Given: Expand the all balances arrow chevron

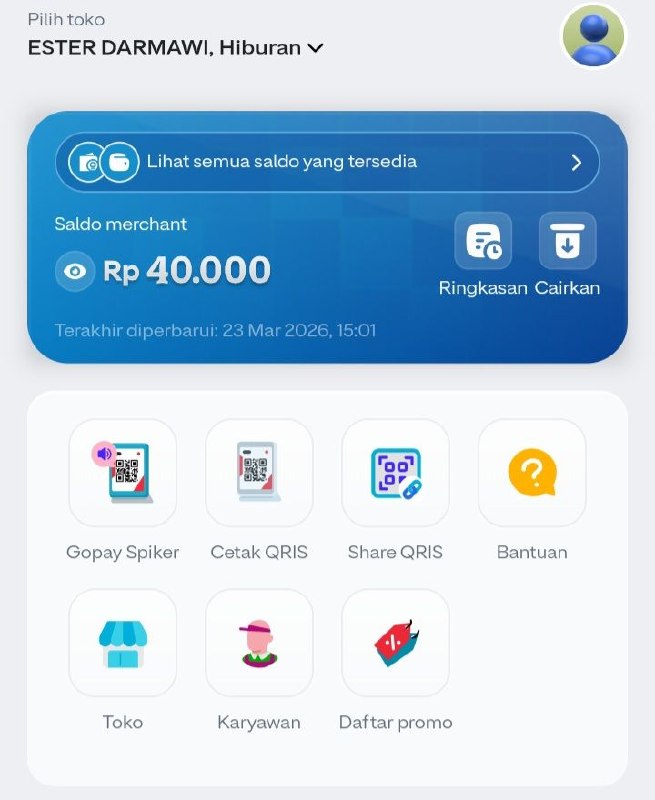Looking at the screenshot, I should coord(576,163).
